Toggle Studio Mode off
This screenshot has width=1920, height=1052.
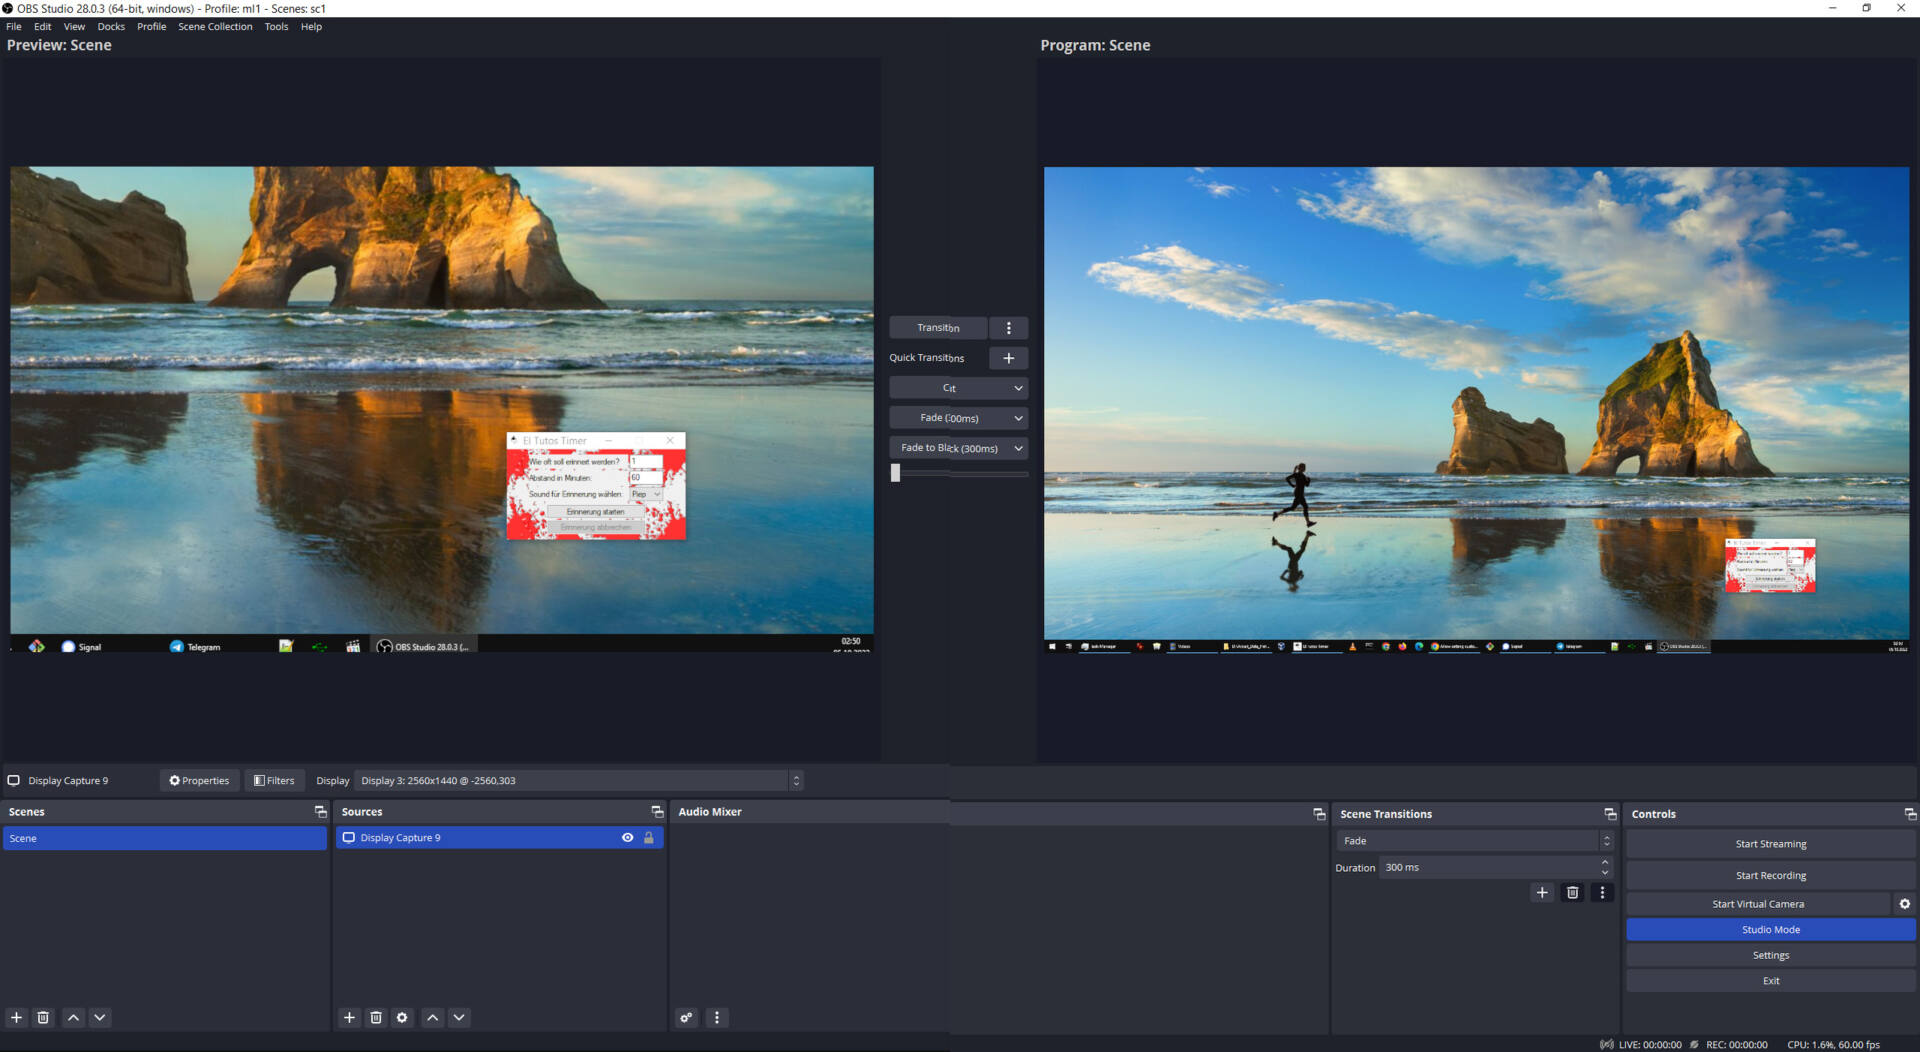(1770, 929)
